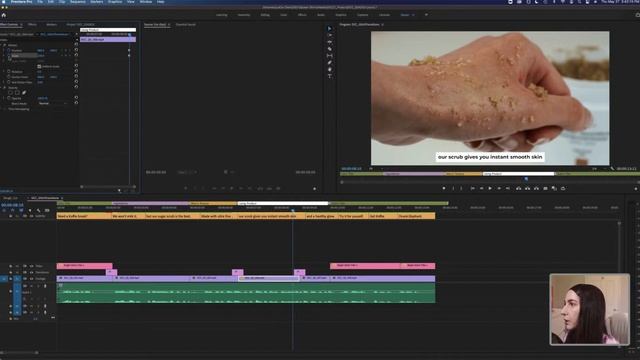This screenshot has width=640, height=360.
Task: Toggle the Scale animation stopwatch
Action: tap(9, 56)
